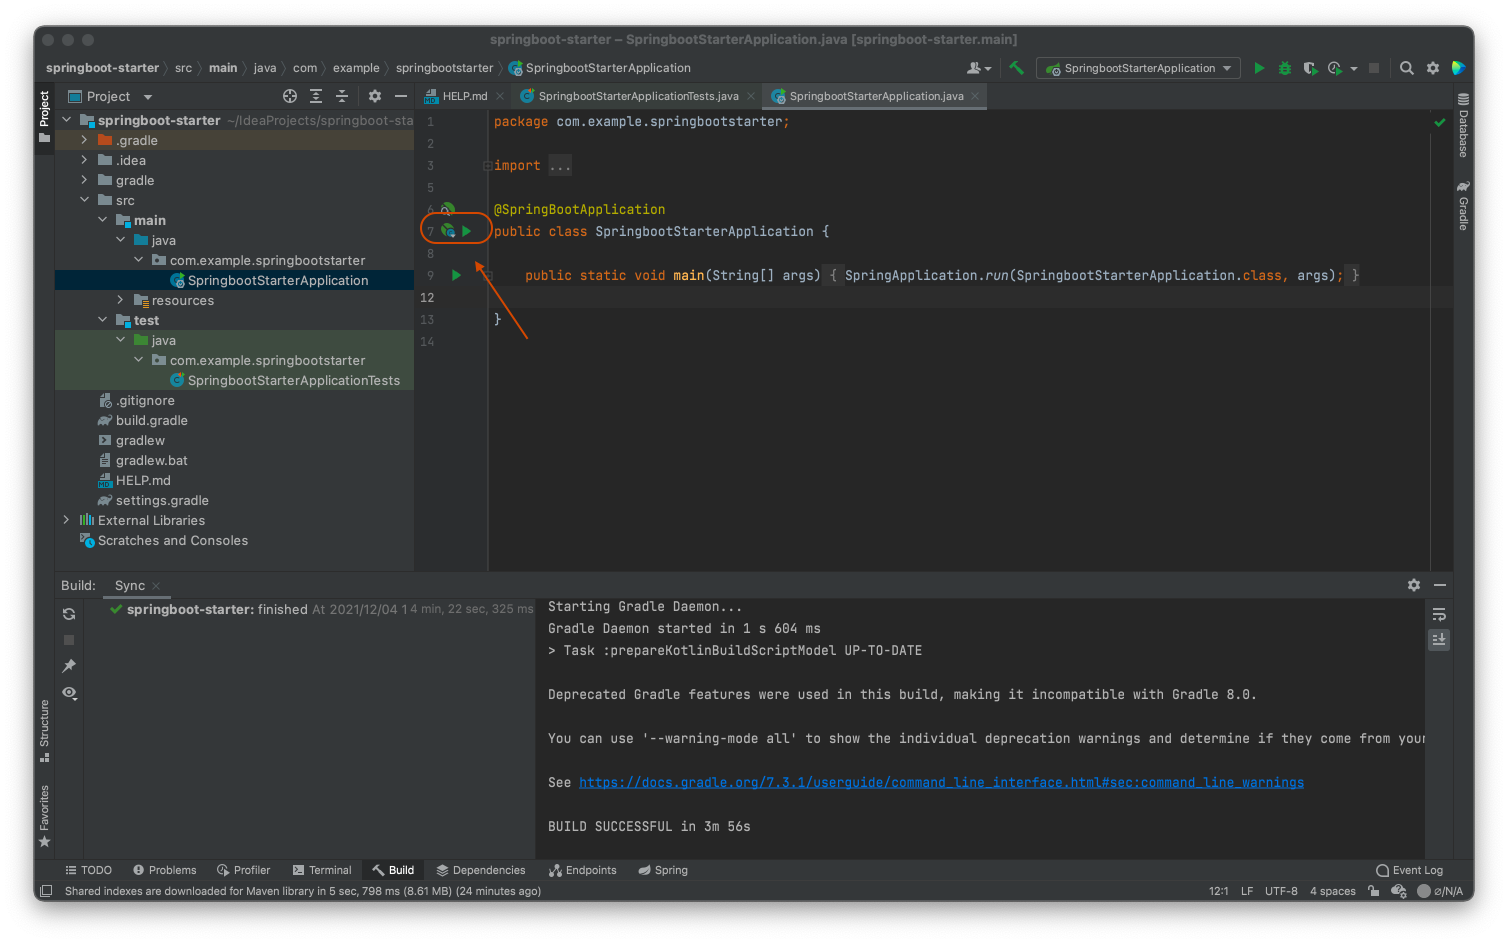Click the LF line separator status item

(1247, 891)
